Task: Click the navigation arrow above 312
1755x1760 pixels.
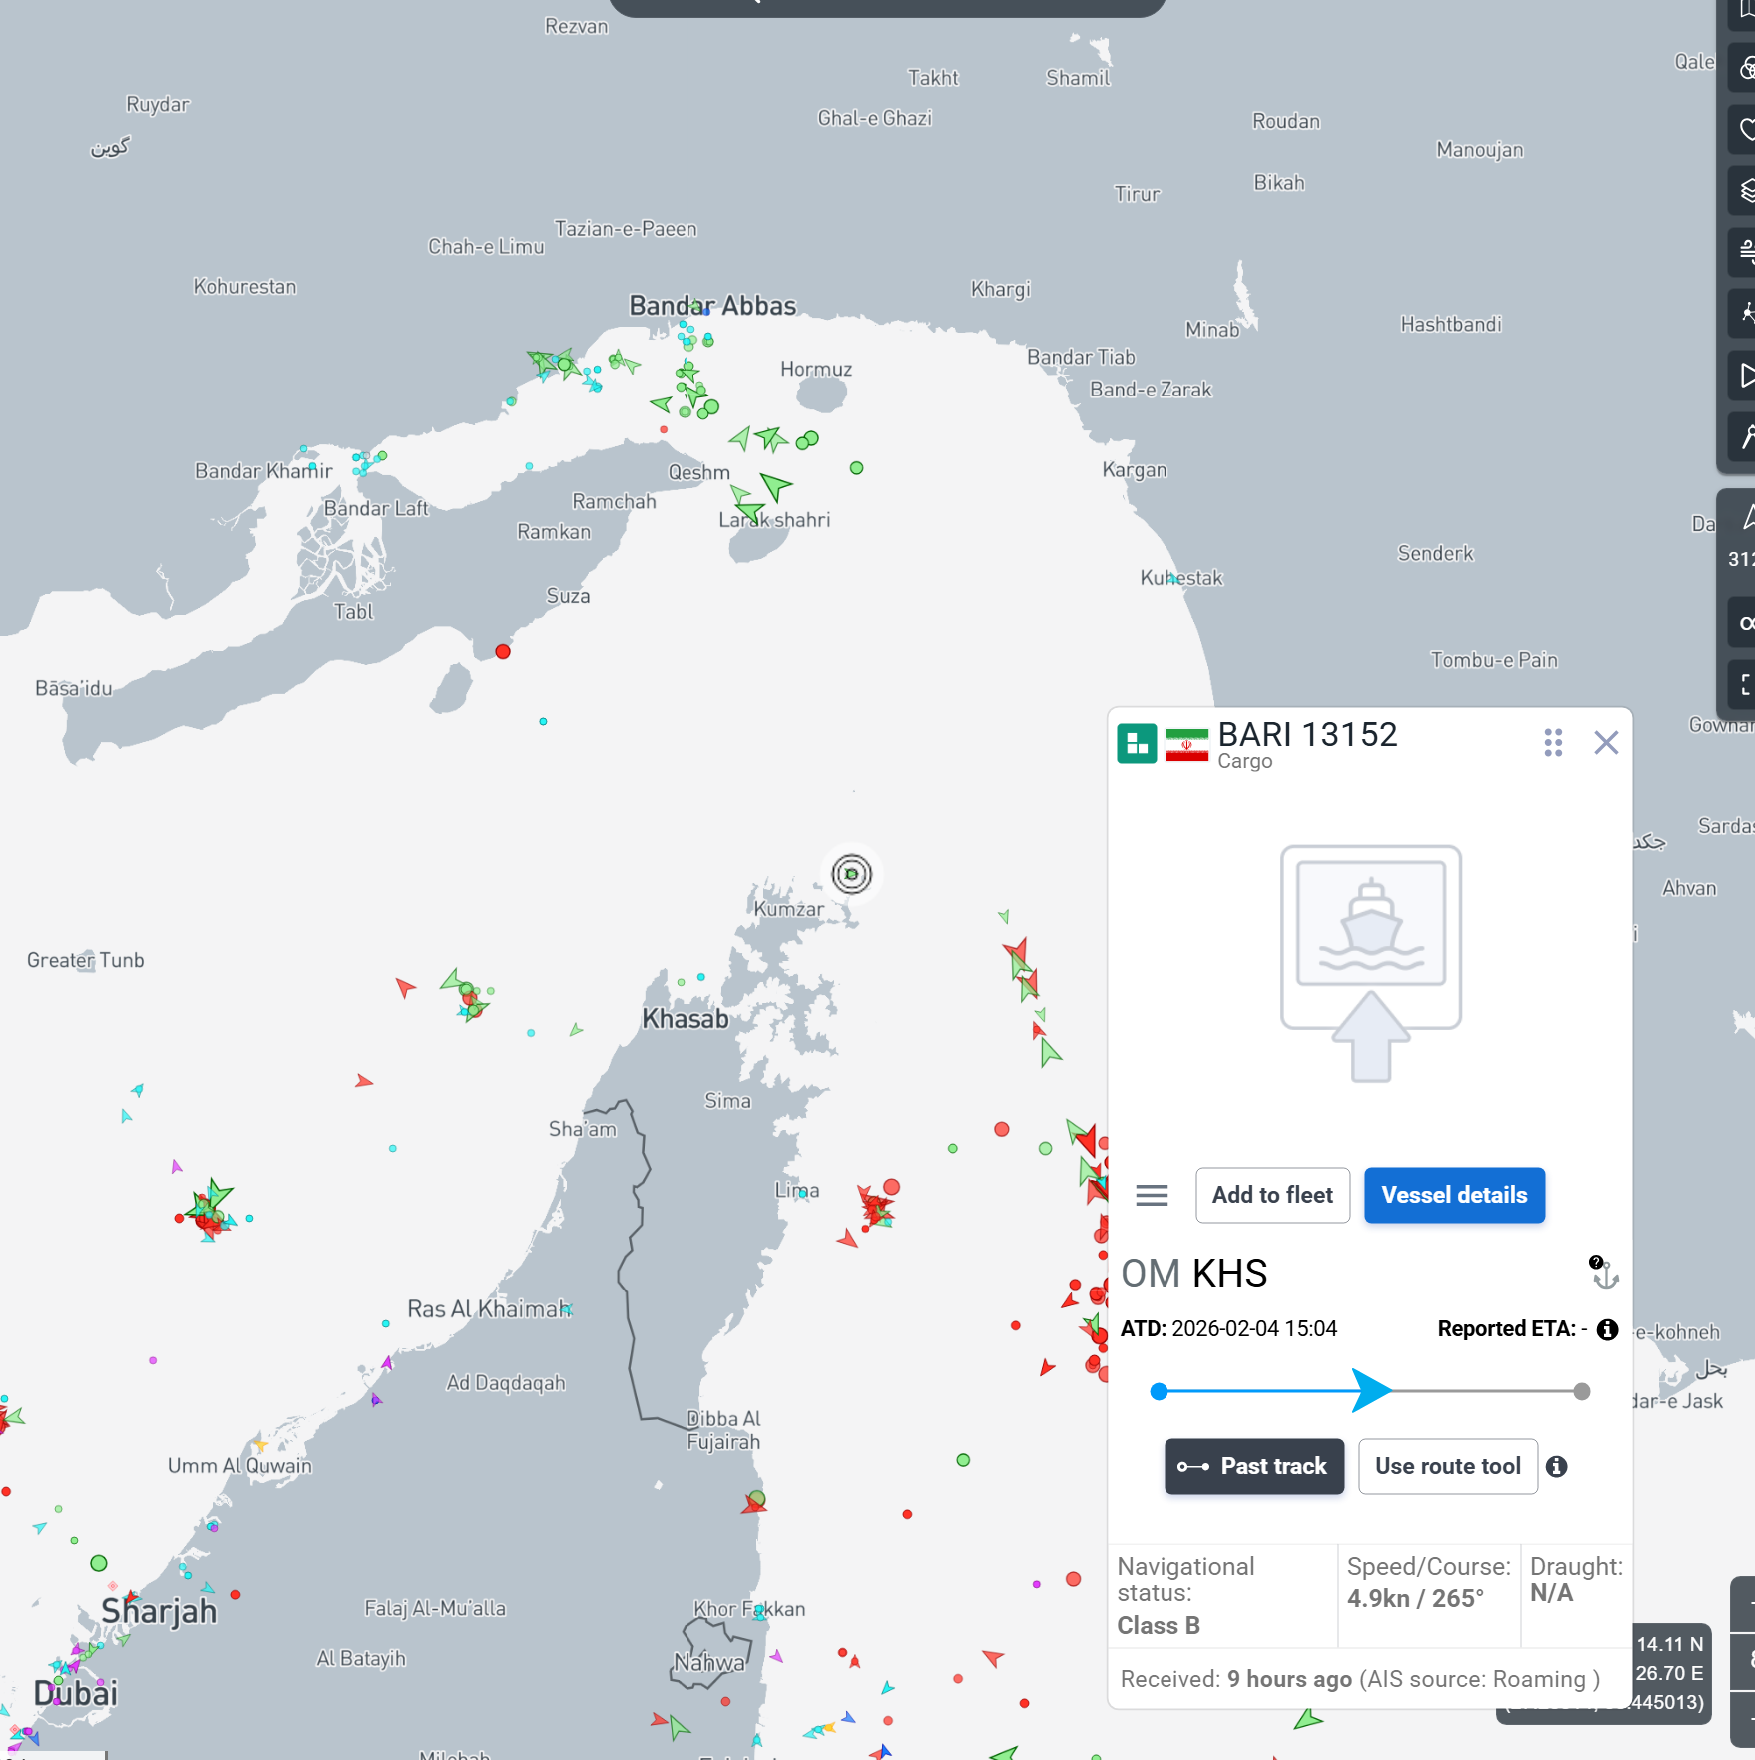Action: point(1747,517)
